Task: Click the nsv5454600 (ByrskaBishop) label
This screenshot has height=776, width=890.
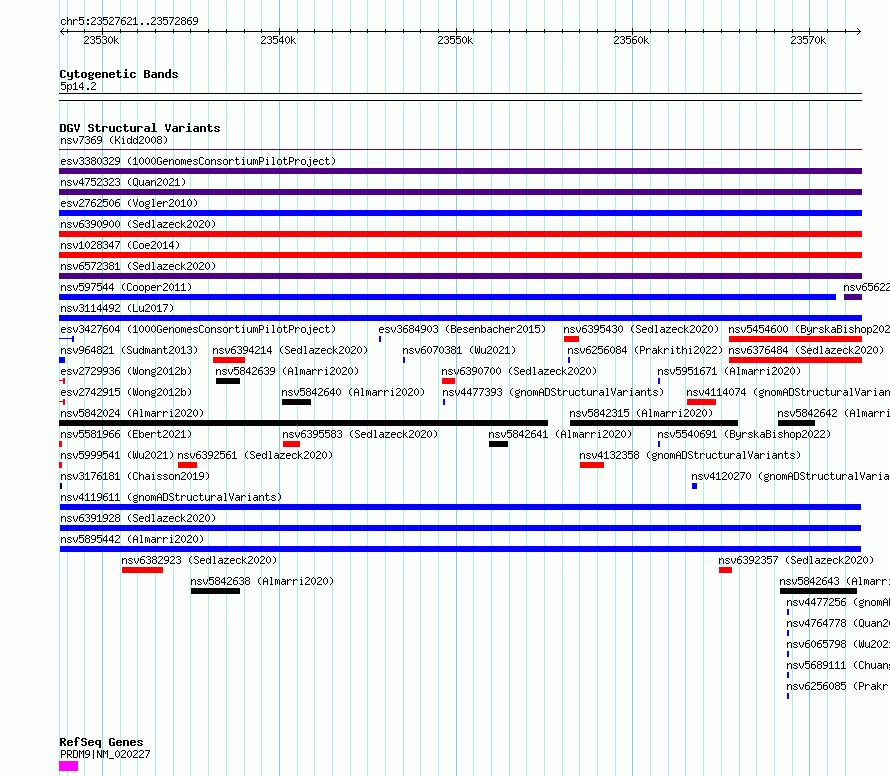Action: (x=809, y=329)
